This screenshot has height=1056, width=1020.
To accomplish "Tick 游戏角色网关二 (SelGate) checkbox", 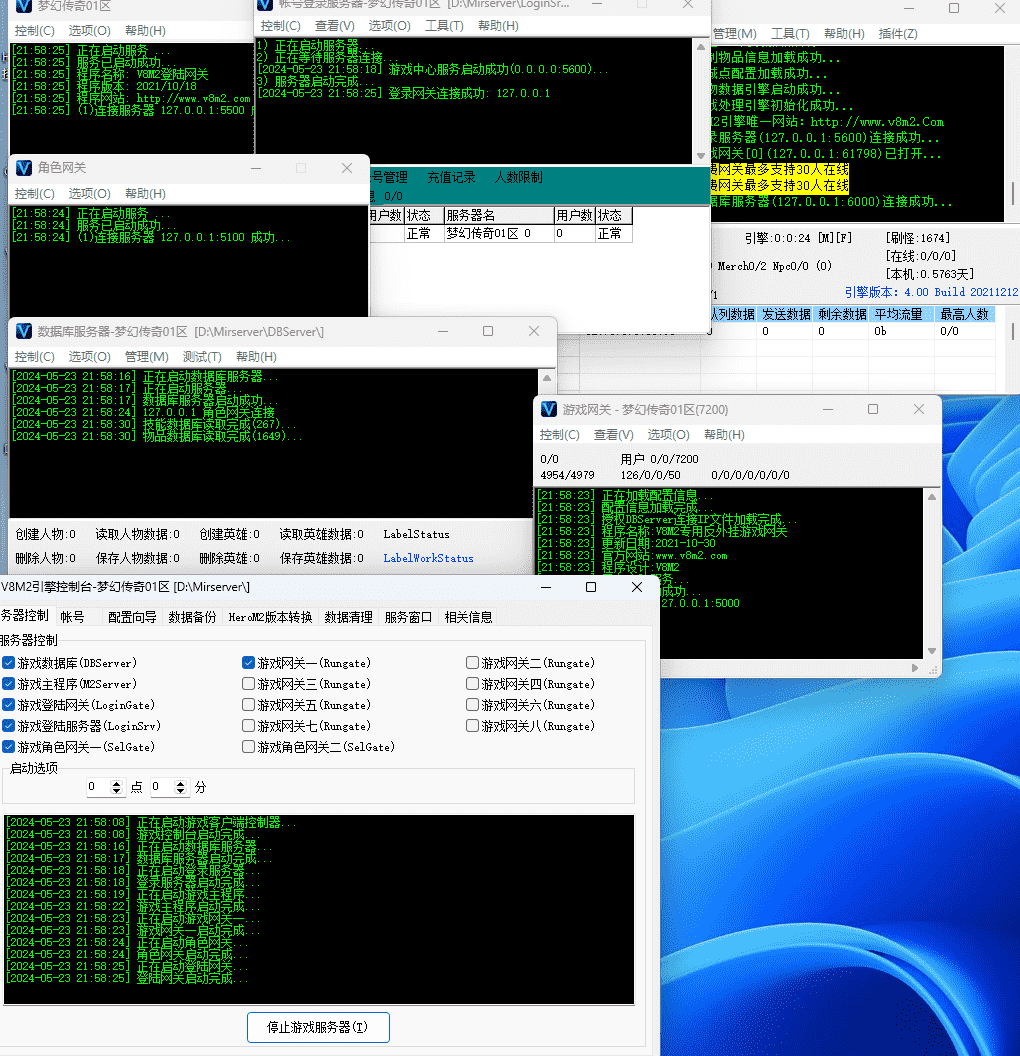I will point(249,747).
